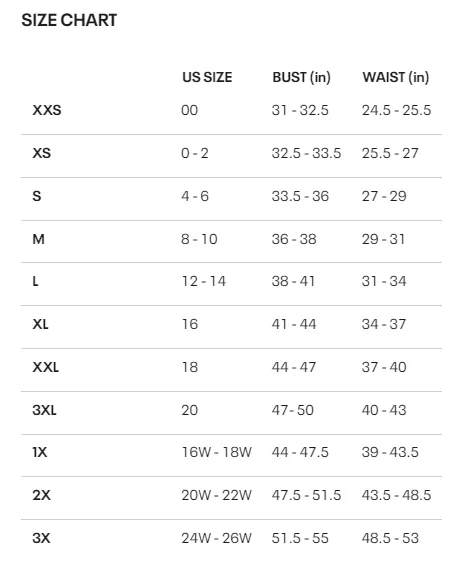Click the XS size row label
Viewport: 473px width, 568px height.
(x=42, y=153)
